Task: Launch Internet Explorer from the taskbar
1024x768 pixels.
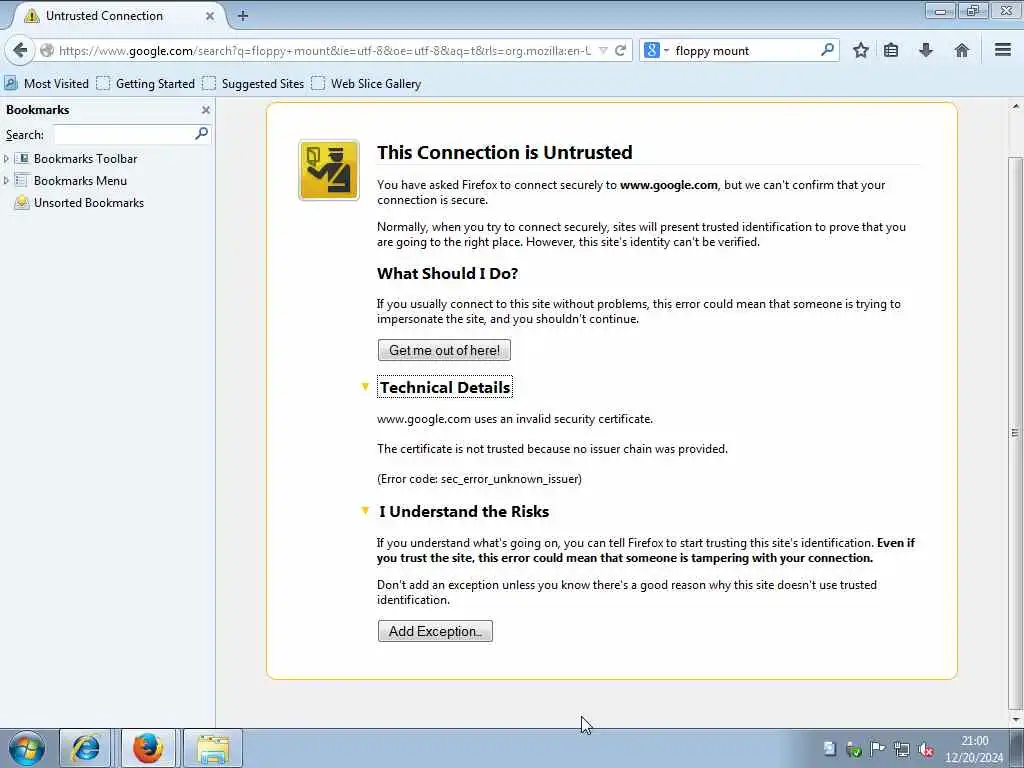Action: click(85, 748)
